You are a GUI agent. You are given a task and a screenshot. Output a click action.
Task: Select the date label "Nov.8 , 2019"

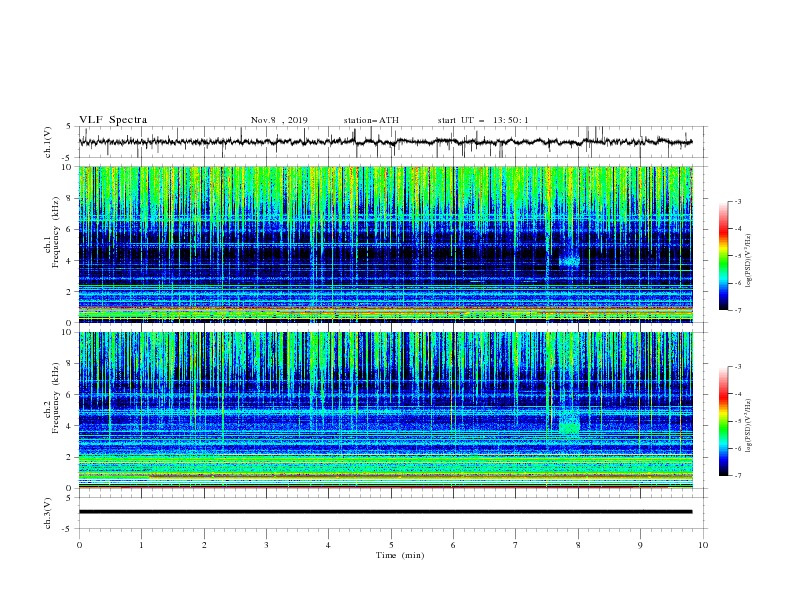coord(279,120)
